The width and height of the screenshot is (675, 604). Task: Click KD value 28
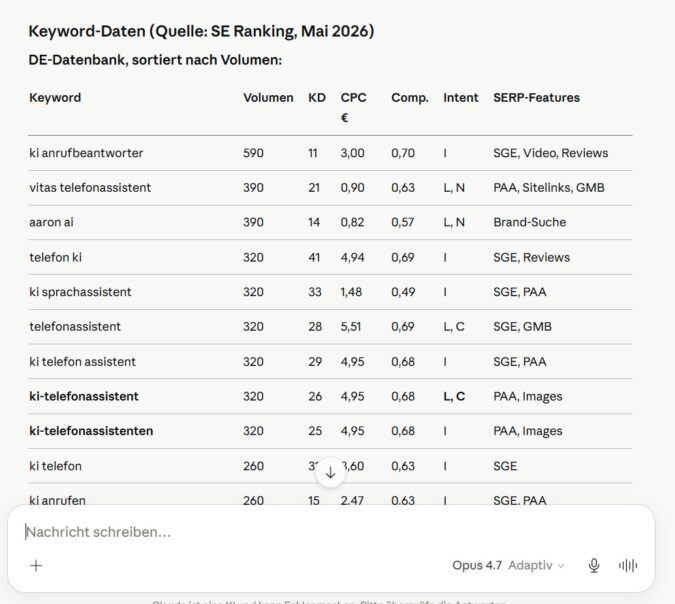pyautogui.click(x=315, y=326)
